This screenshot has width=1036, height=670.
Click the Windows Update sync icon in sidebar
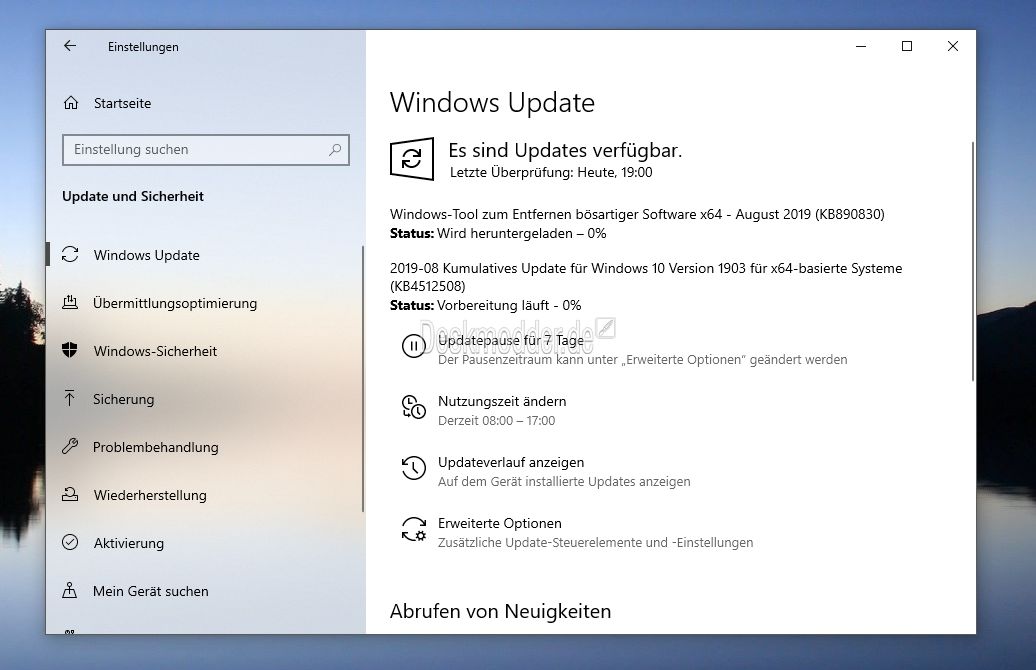tap(70, 254)
